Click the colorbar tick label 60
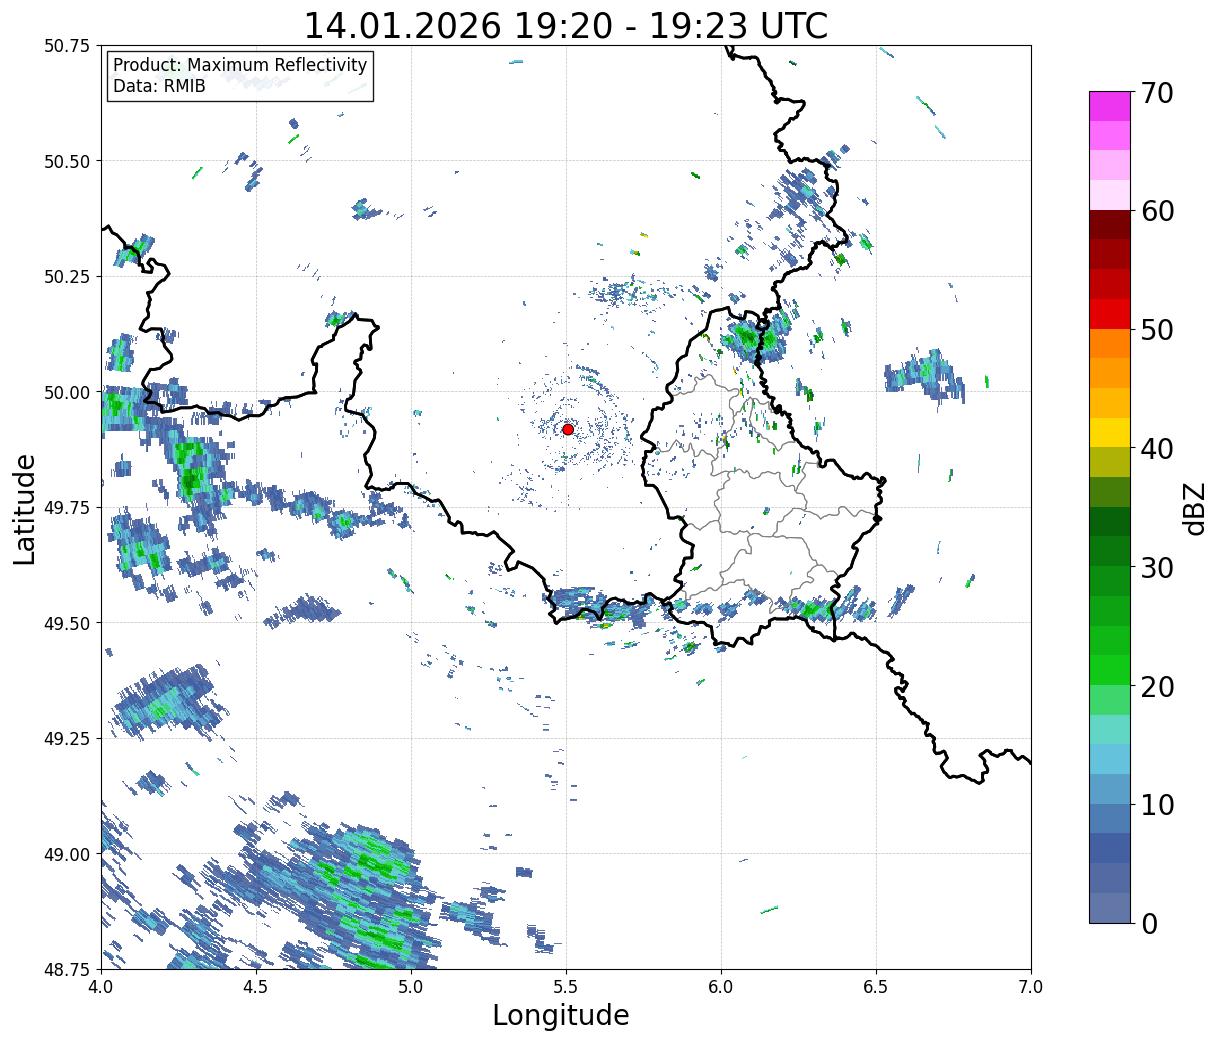1219x1040 pixels. 1156,211
